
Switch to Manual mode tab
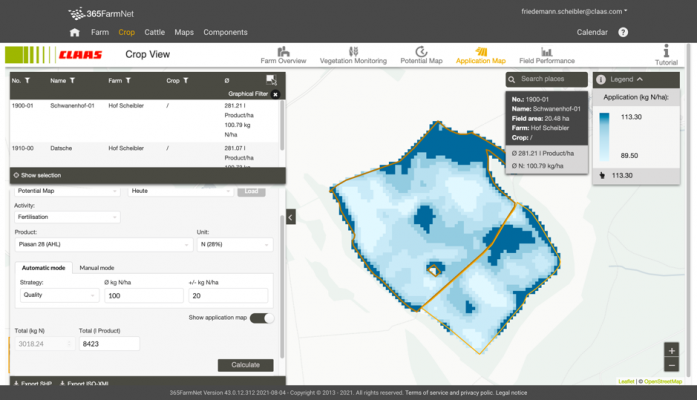point(97,268)
